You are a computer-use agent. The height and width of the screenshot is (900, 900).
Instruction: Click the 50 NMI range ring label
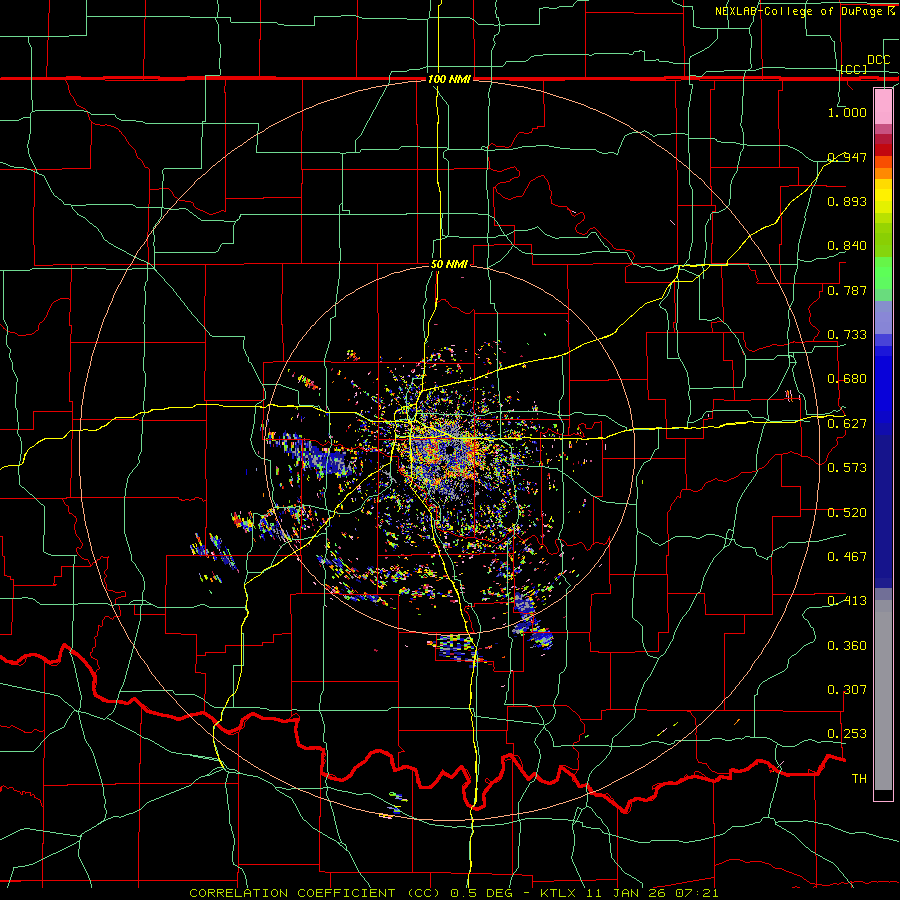pyautogui.click(x=449, y=265)
